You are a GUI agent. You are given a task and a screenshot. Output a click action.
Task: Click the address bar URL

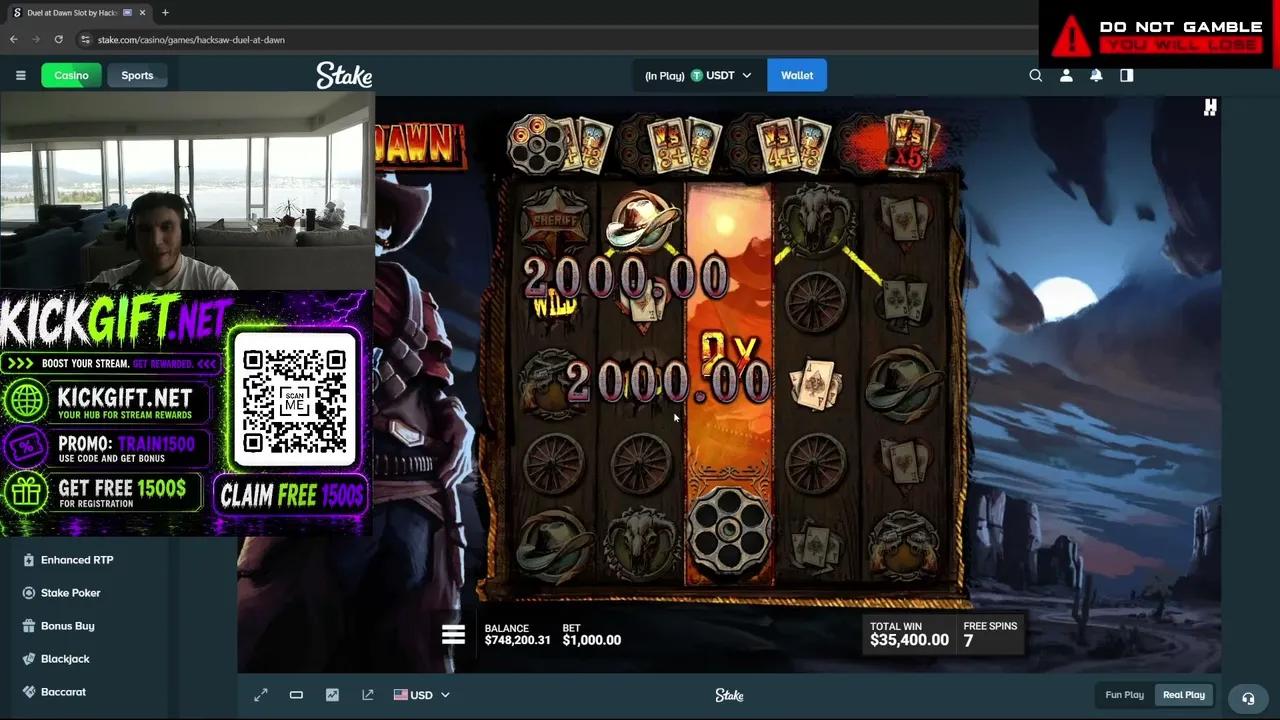[x=191, y=39]
